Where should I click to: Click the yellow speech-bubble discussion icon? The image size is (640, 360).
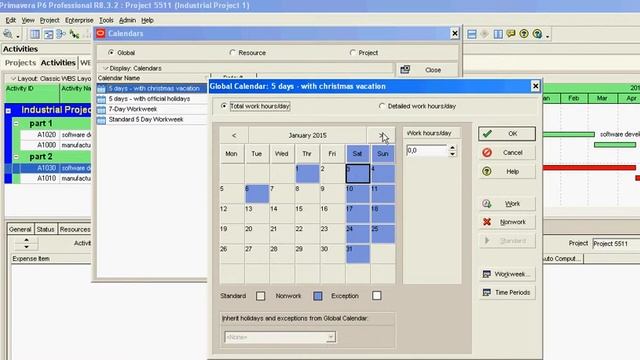[511, 34]
